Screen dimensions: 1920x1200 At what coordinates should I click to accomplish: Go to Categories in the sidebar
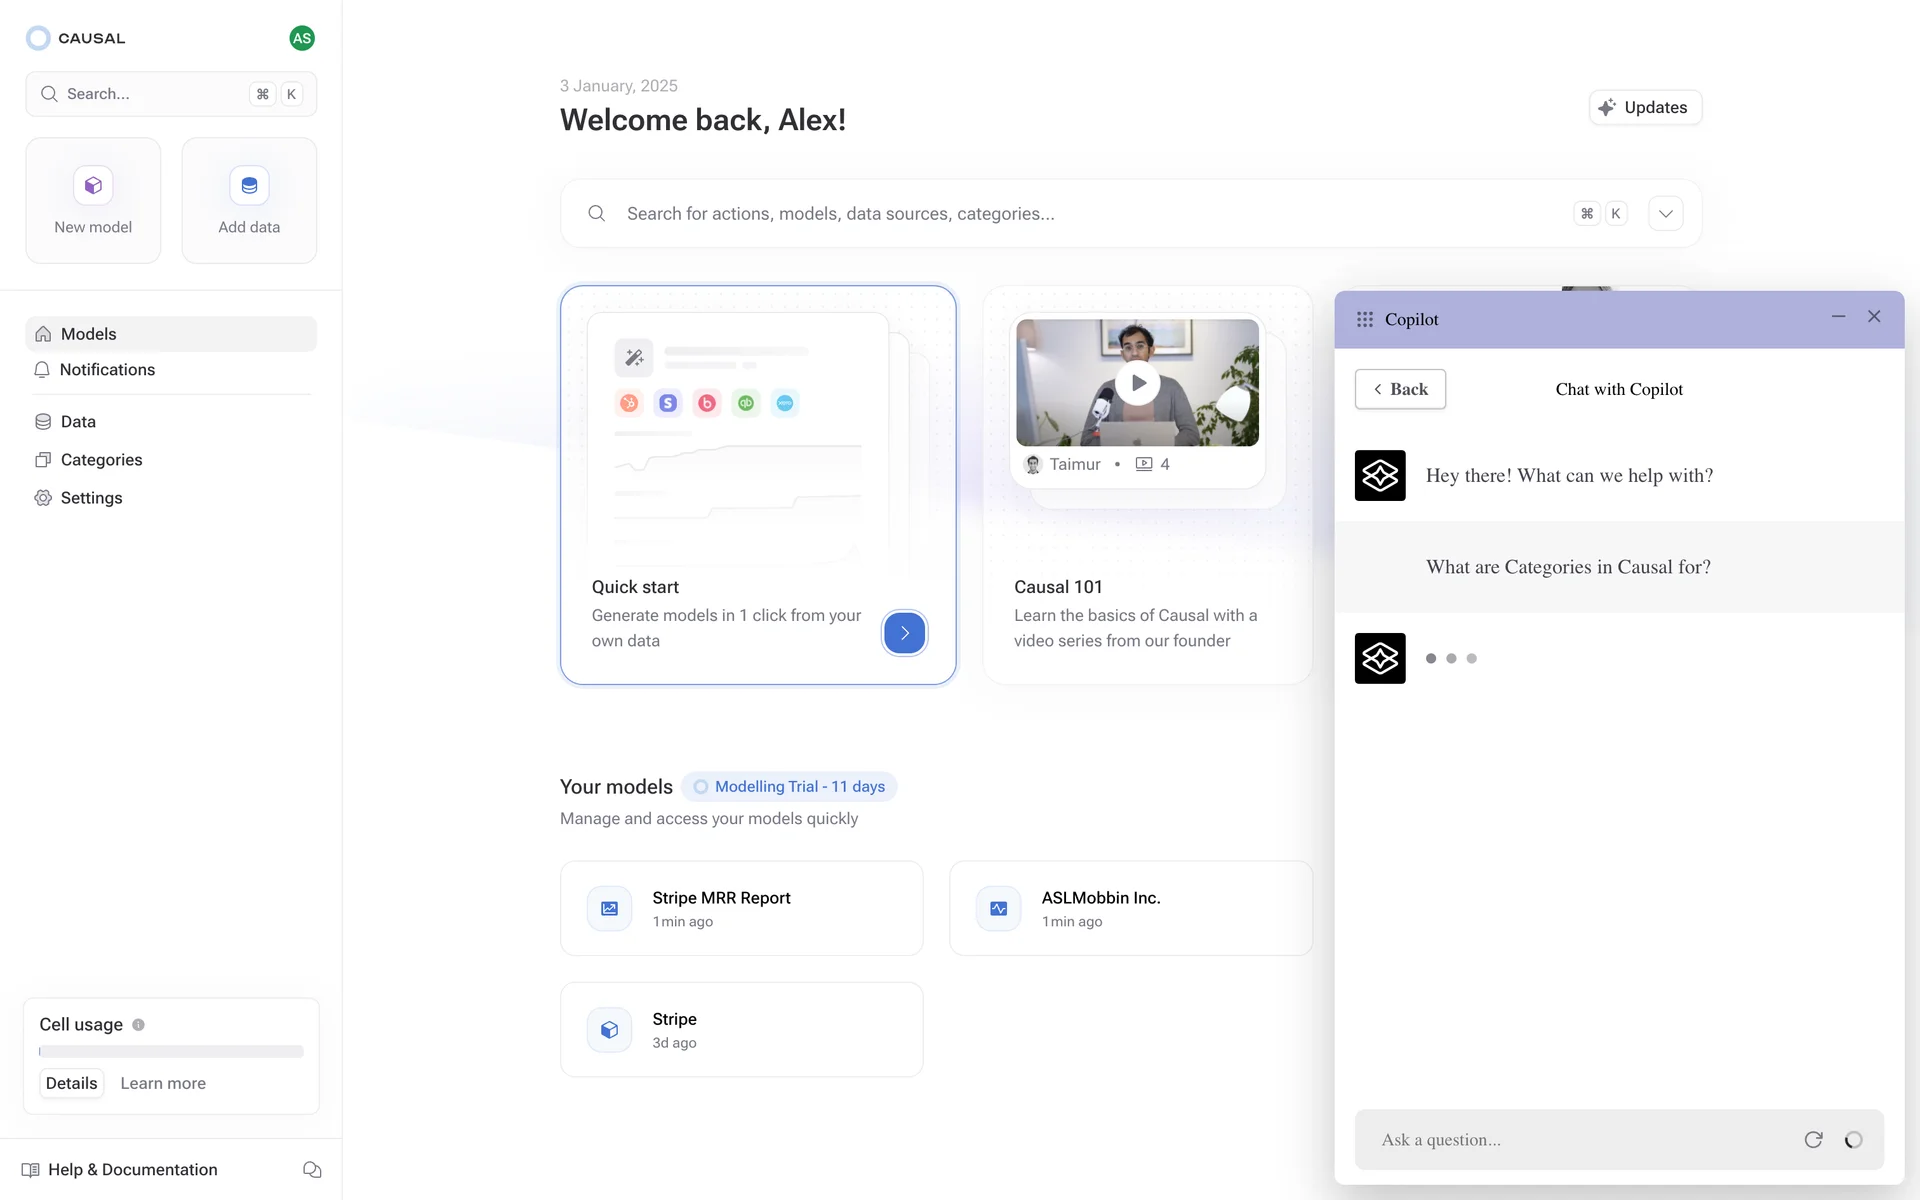[x=101, y=460]
